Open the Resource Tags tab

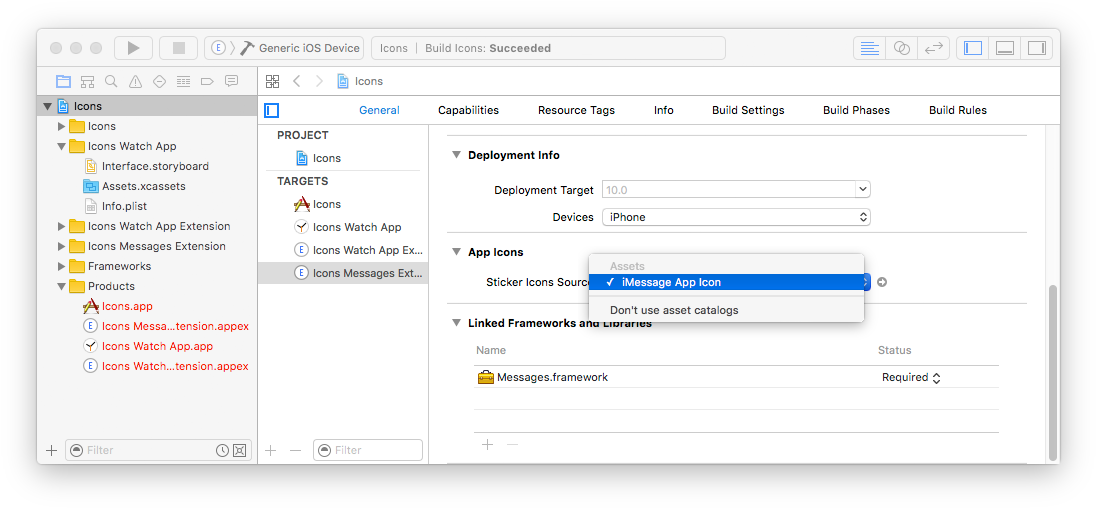point(577,110)
